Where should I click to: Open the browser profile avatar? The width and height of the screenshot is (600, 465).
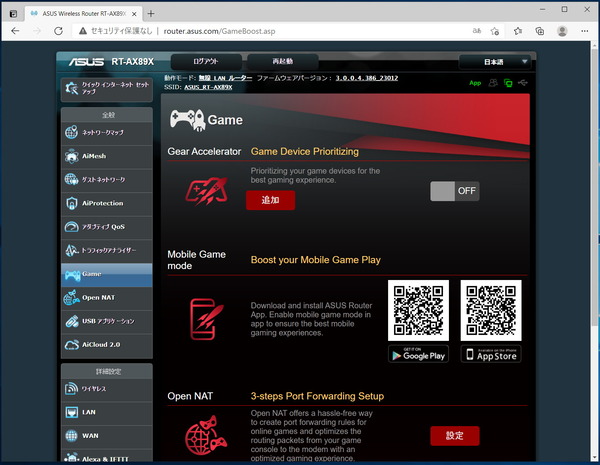click(x=562, y=31)
